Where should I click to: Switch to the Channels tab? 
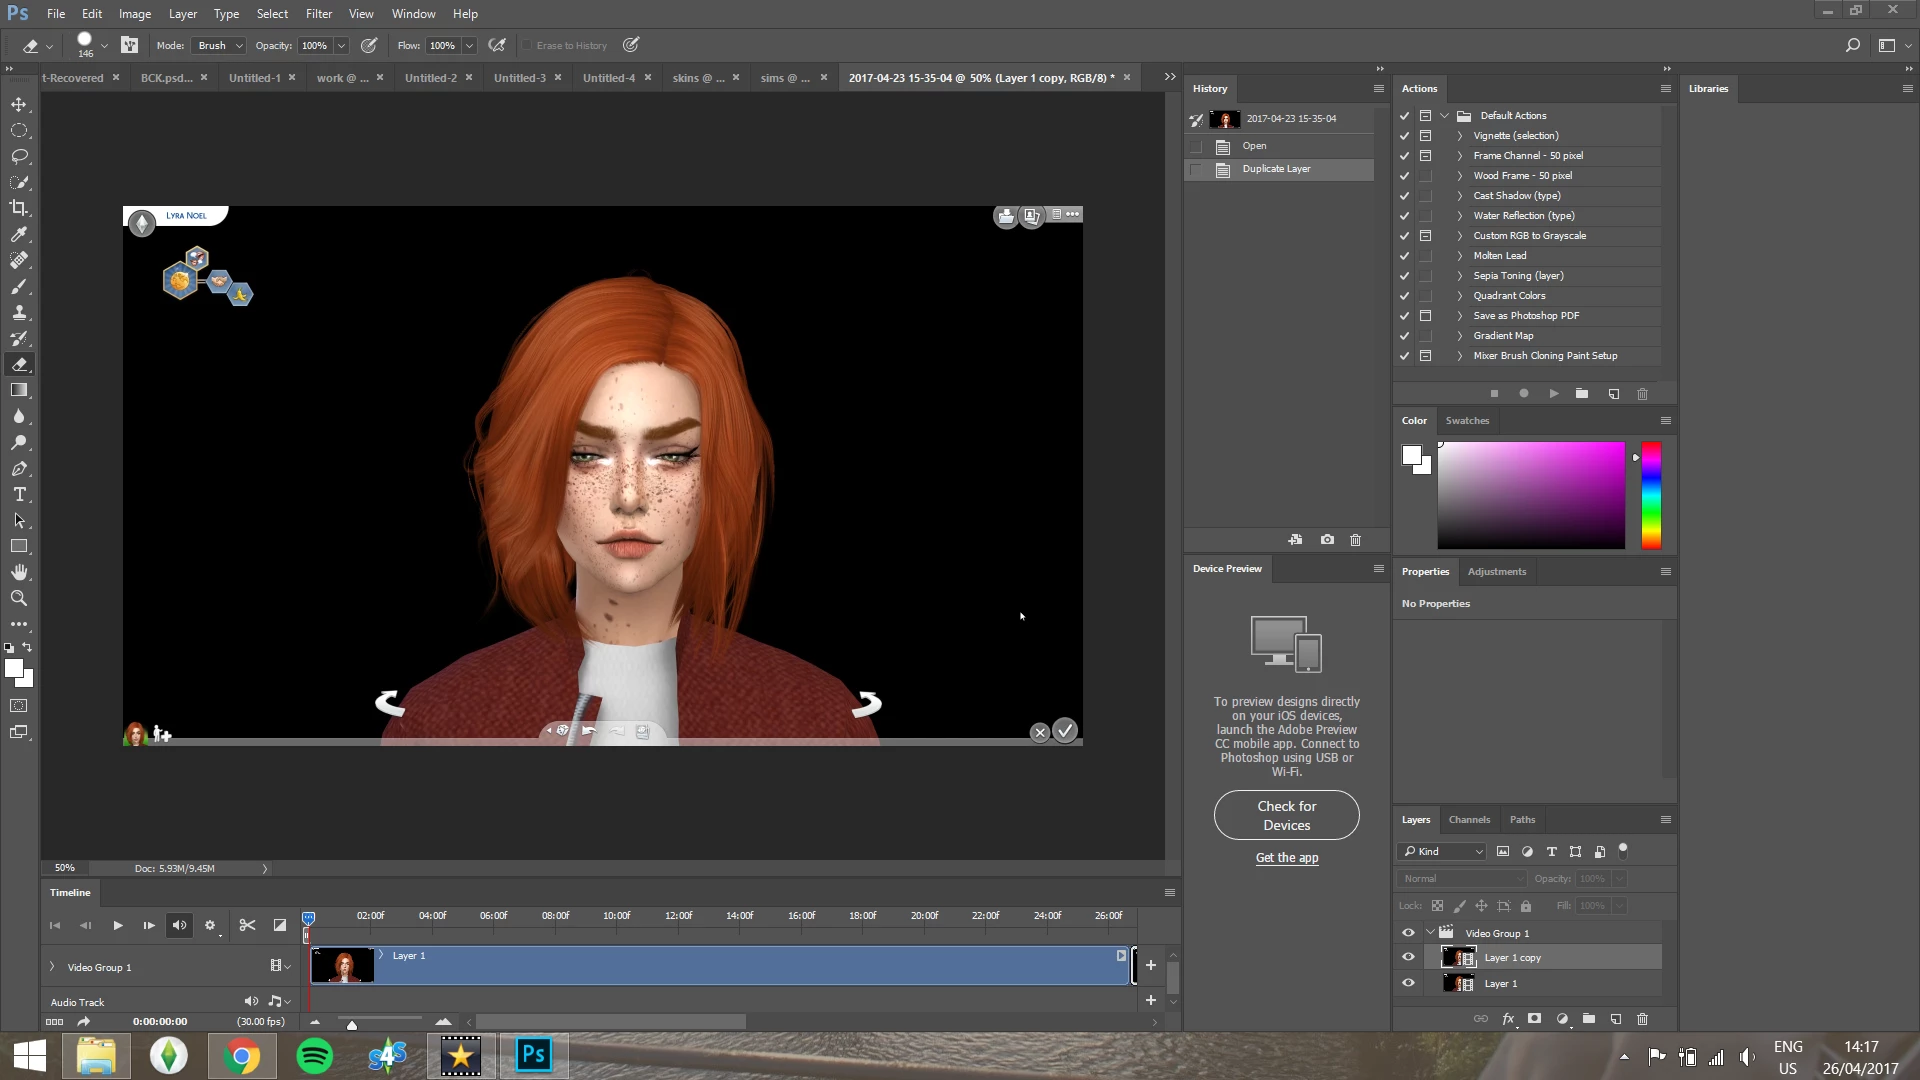coord(1468,819)
